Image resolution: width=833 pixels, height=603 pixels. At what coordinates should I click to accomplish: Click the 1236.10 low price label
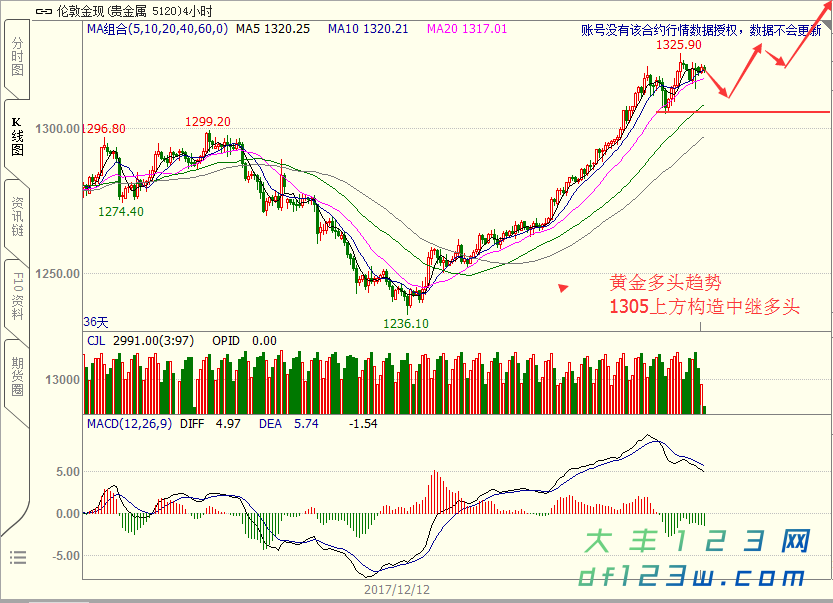[406, 323]
